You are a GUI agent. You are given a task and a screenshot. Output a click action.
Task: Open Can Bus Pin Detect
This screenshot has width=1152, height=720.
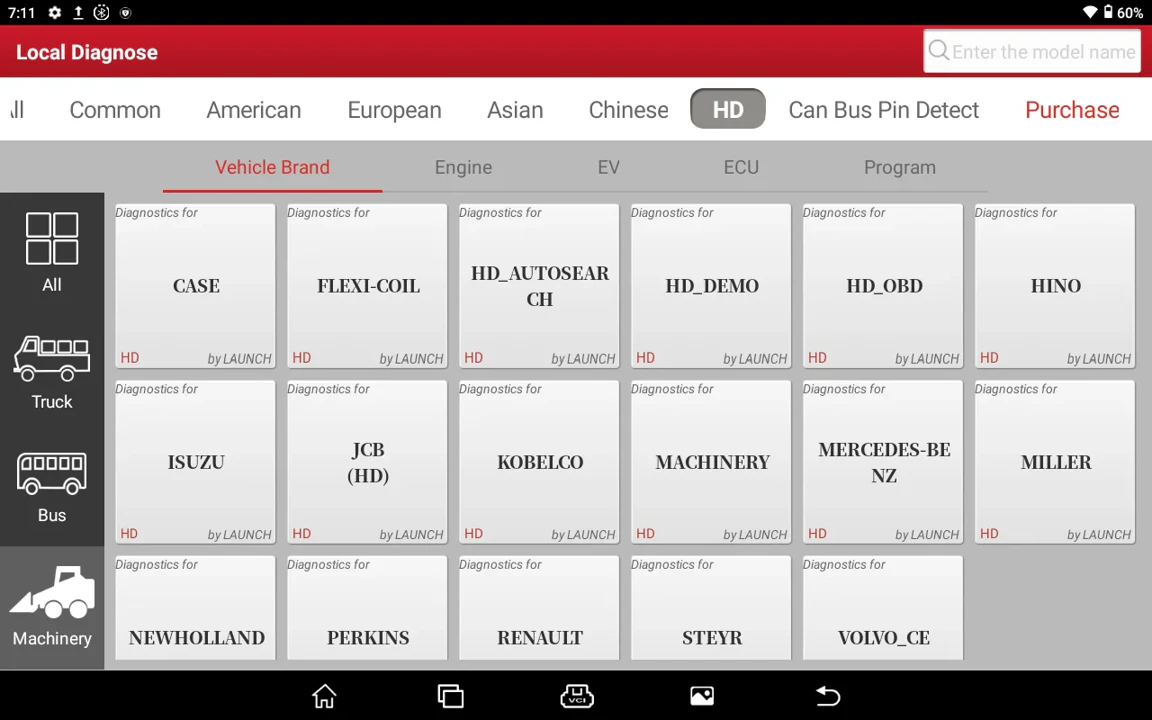(884, 110)
